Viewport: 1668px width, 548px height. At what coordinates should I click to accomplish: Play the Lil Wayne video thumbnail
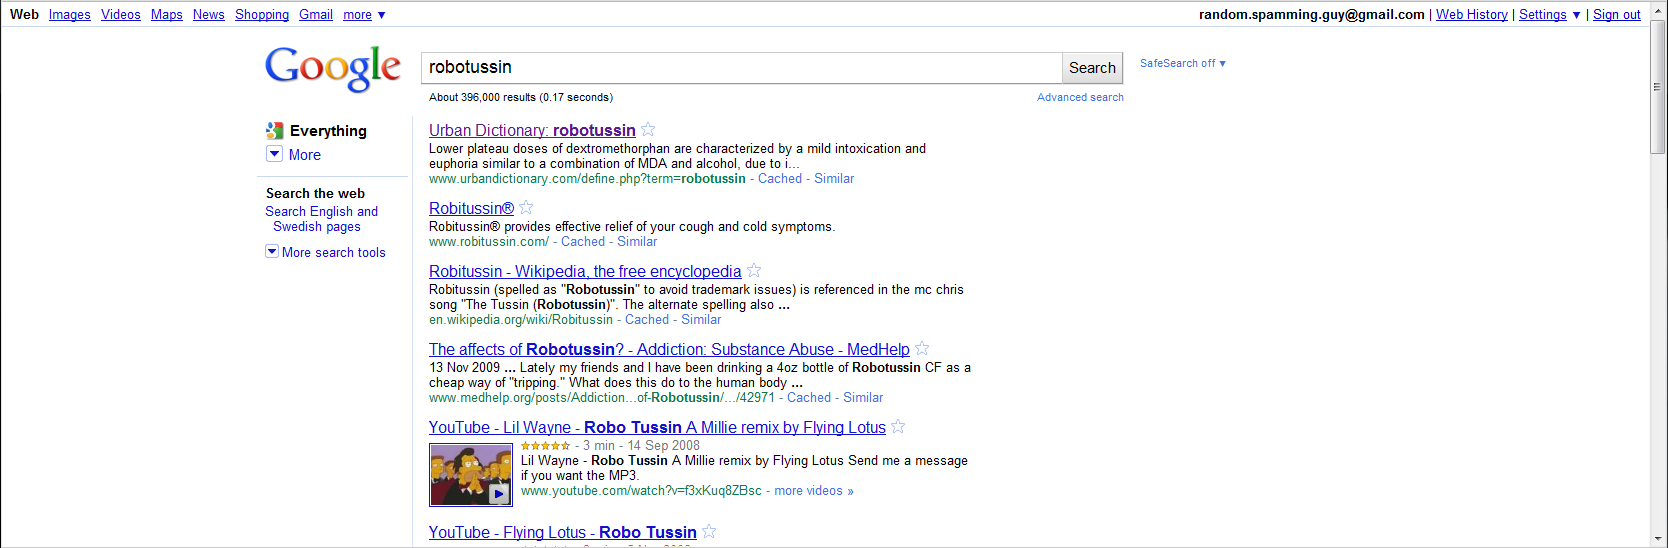[x=471, y=475]
